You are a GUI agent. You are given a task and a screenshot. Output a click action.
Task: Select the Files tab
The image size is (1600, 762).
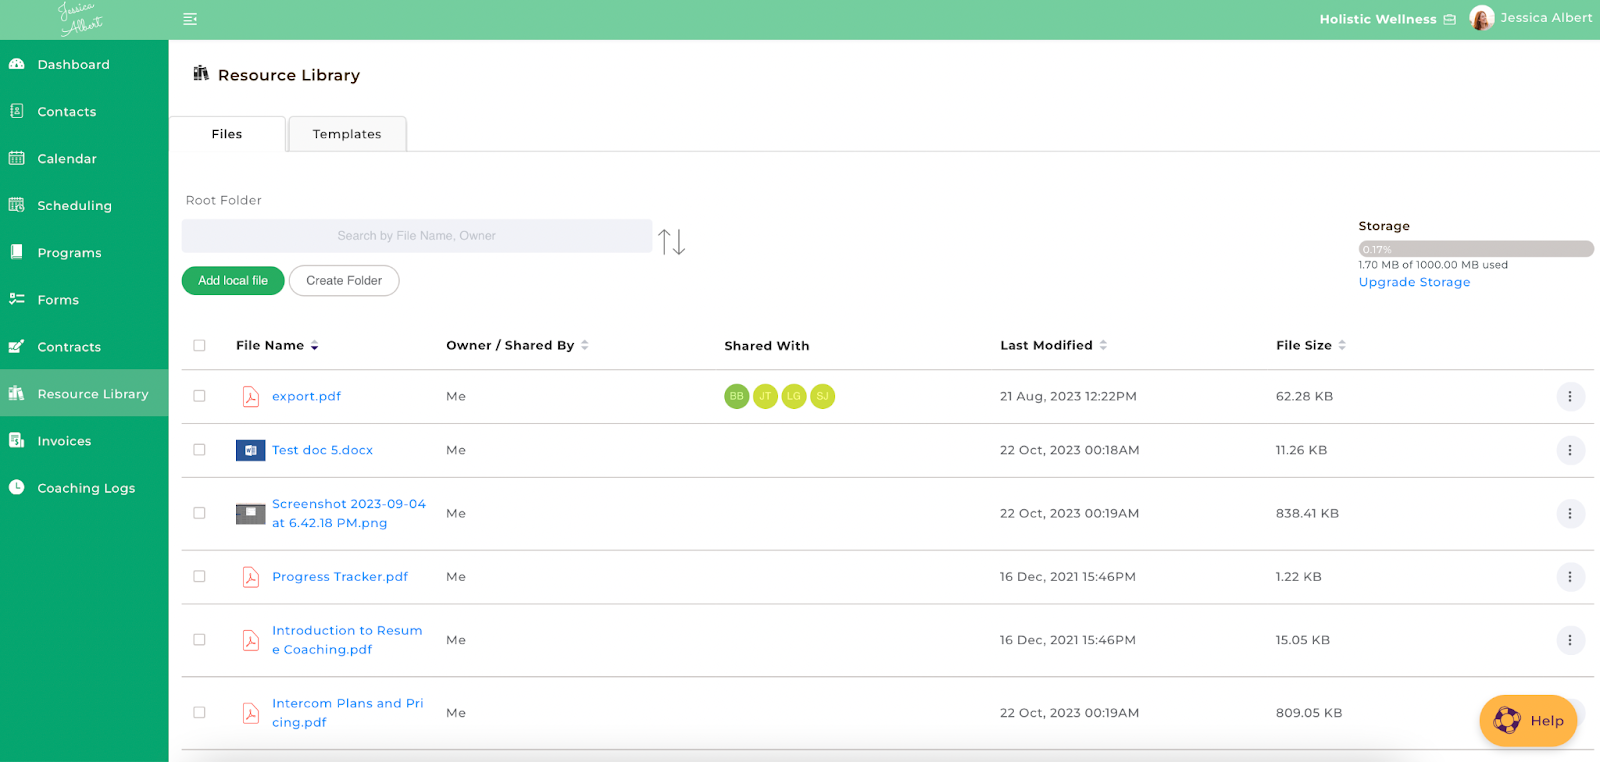(227, 134)
